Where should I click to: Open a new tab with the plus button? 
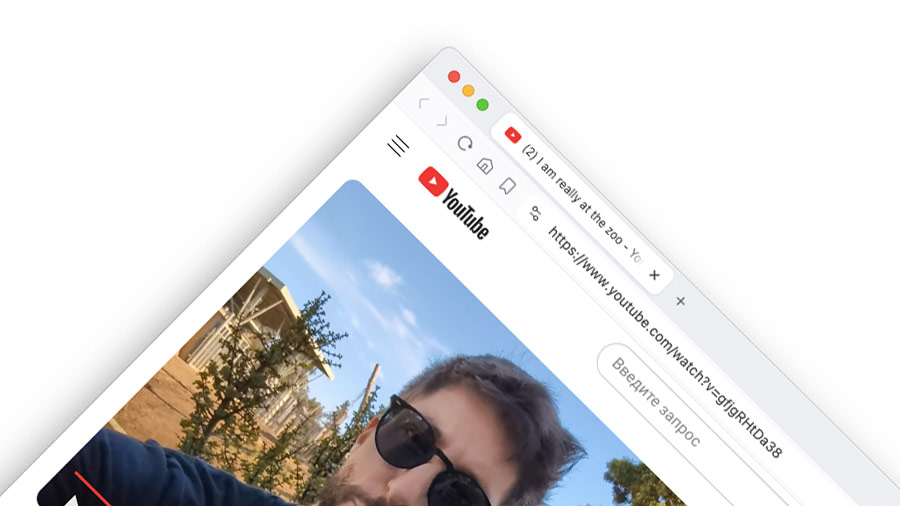click(x=681, y=301)
